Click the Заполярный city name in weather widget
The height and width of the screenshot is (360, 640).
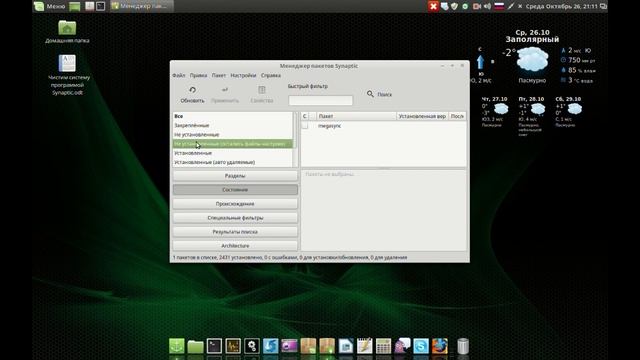pyautogui.click(x=532, y=40)
